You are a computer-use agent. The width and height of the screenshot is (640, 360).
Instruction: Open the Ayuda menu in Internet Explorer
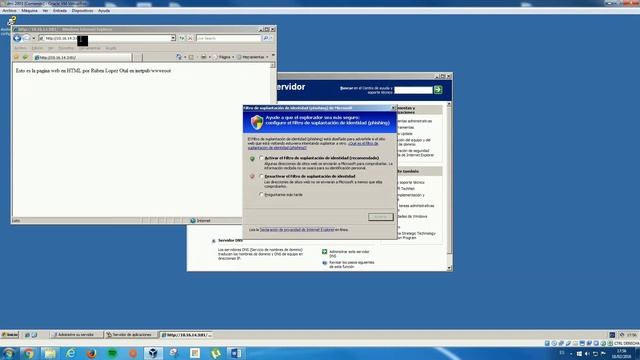click(111, 48)
